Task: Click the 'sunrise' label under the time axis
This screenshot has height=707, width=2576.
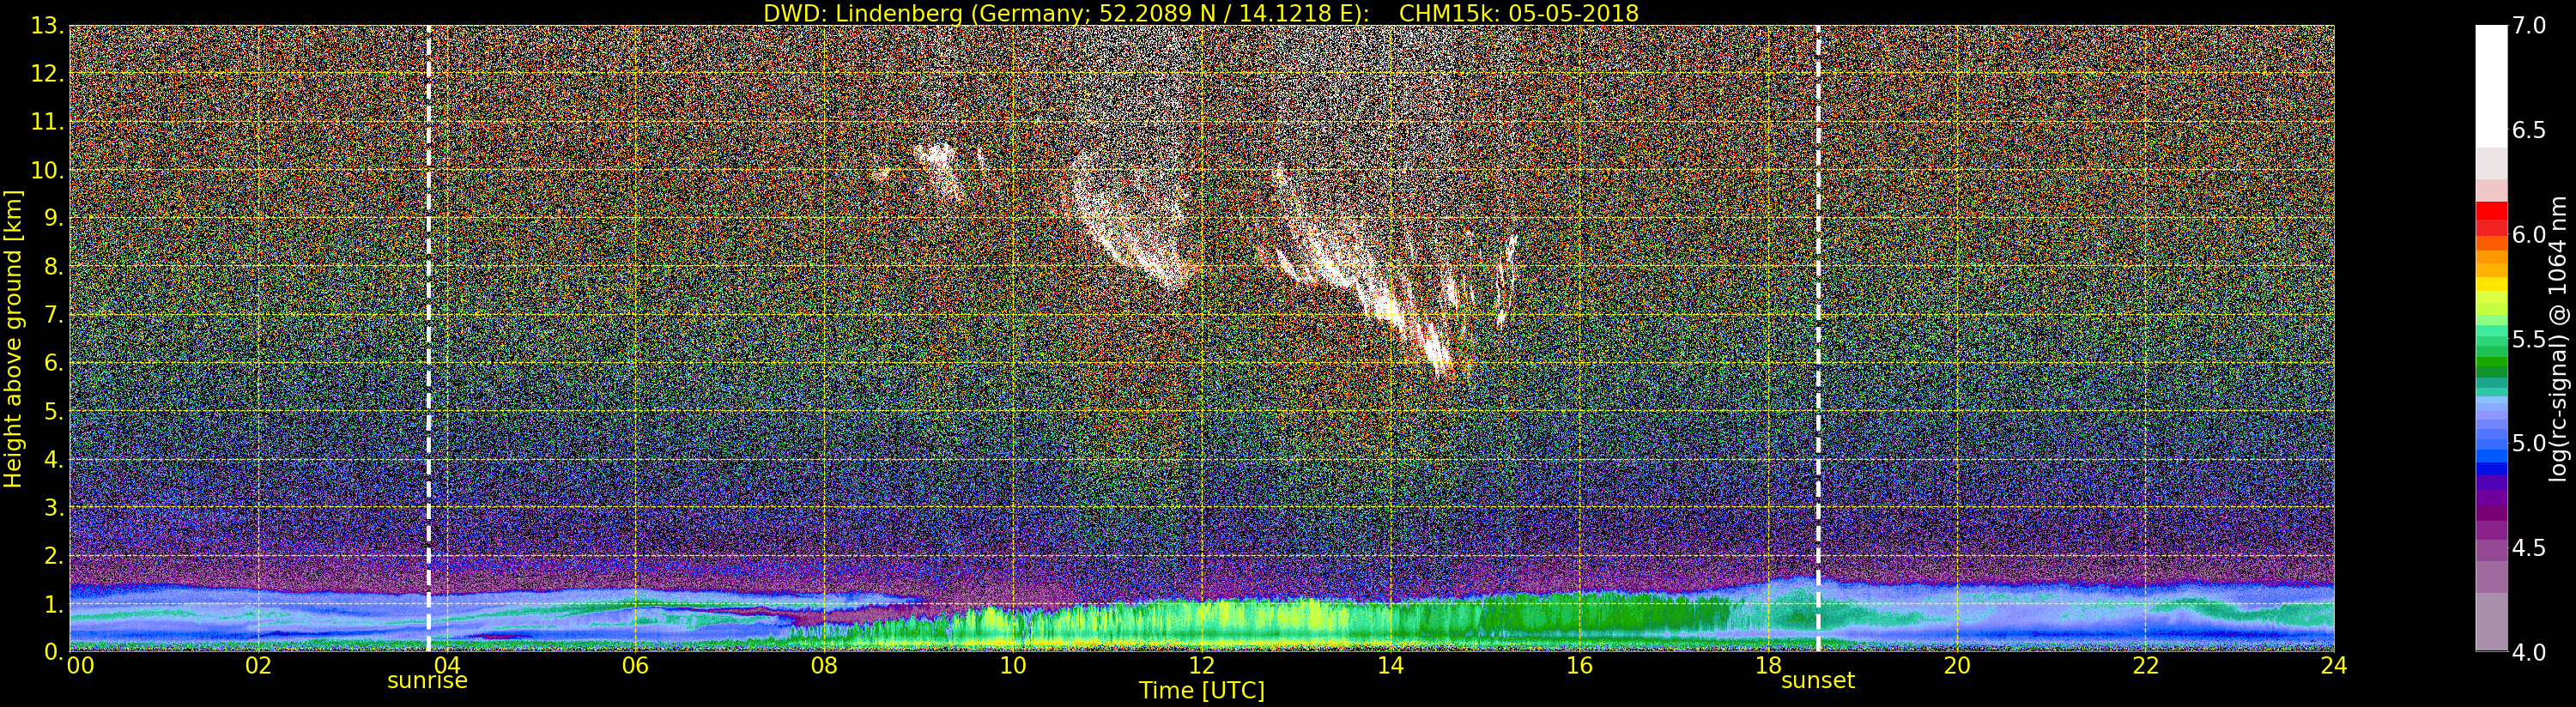Action: [428, 680]
